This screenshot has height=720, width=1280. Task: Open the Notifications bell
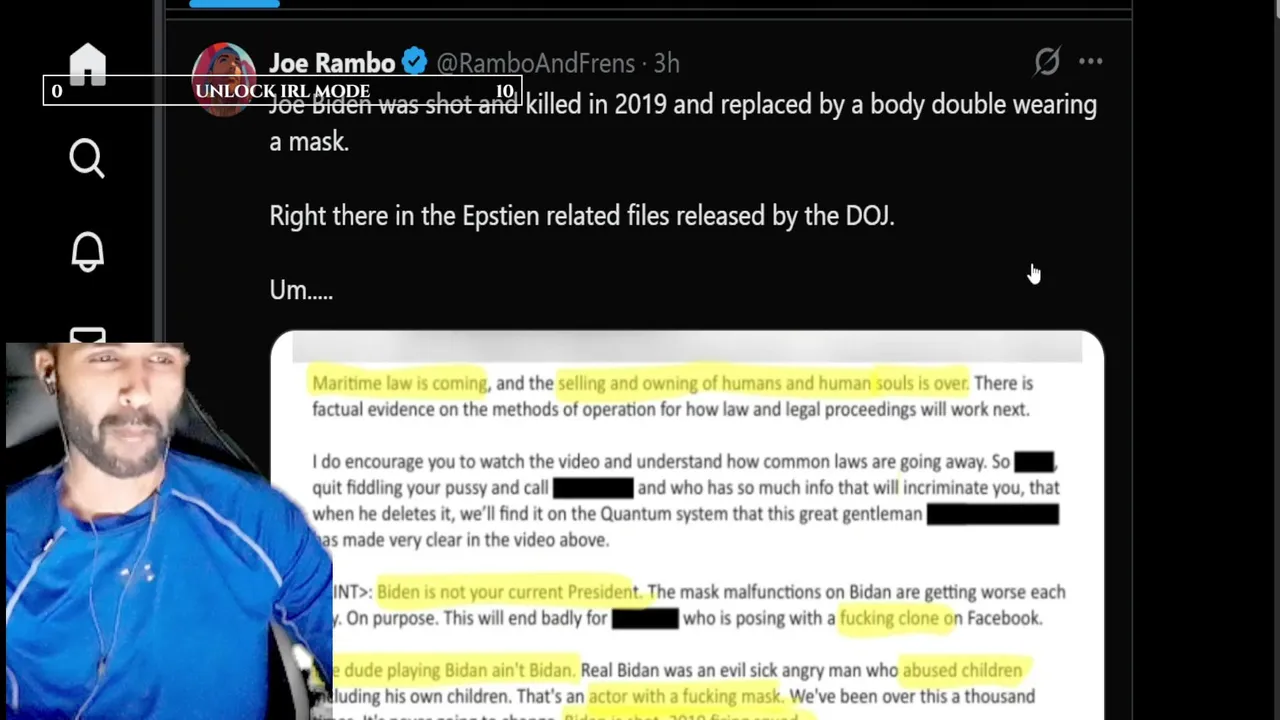(87, 251)
